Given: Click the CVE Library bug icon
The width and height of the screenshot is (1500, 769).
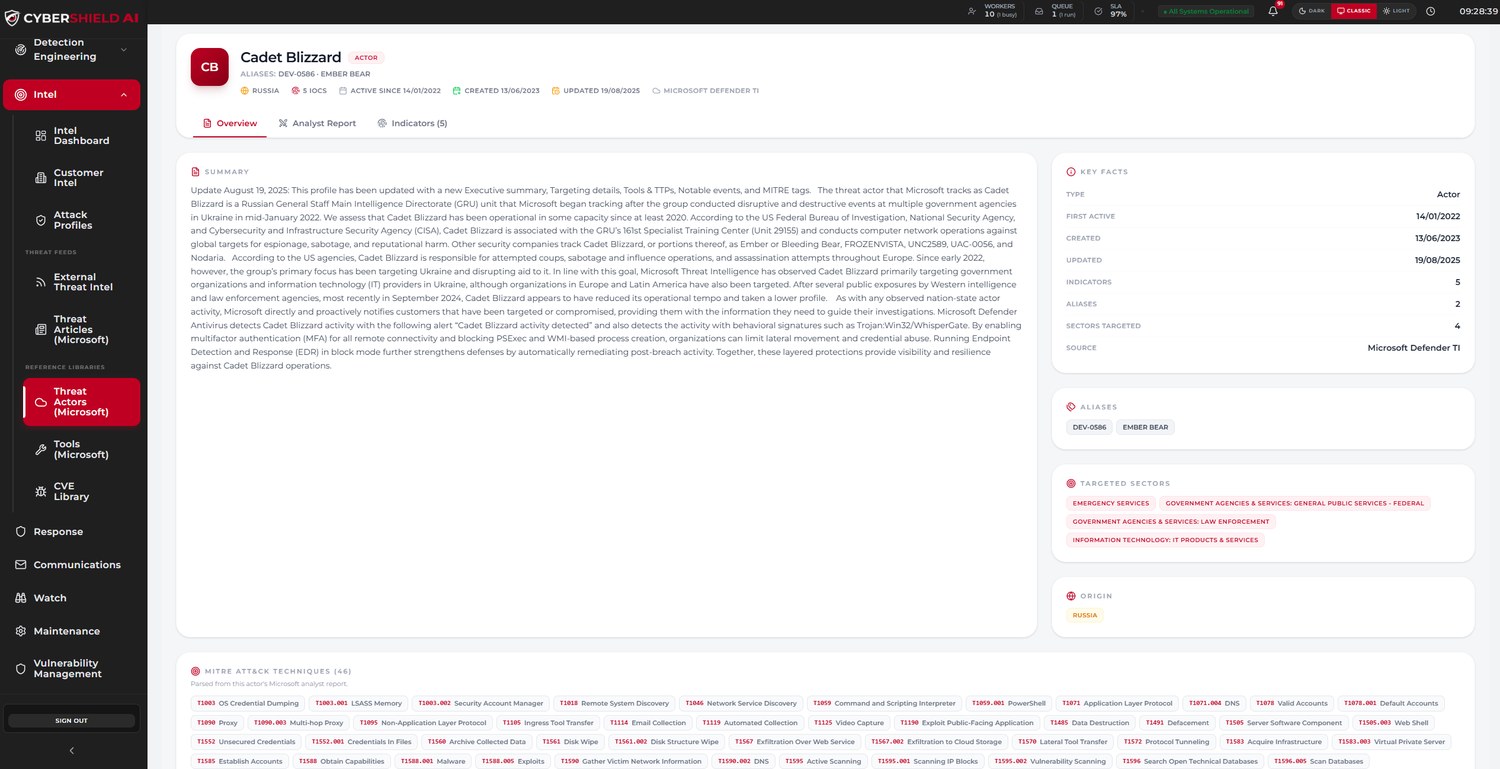Looking at the screenshot, I should (x=41, y=491).
